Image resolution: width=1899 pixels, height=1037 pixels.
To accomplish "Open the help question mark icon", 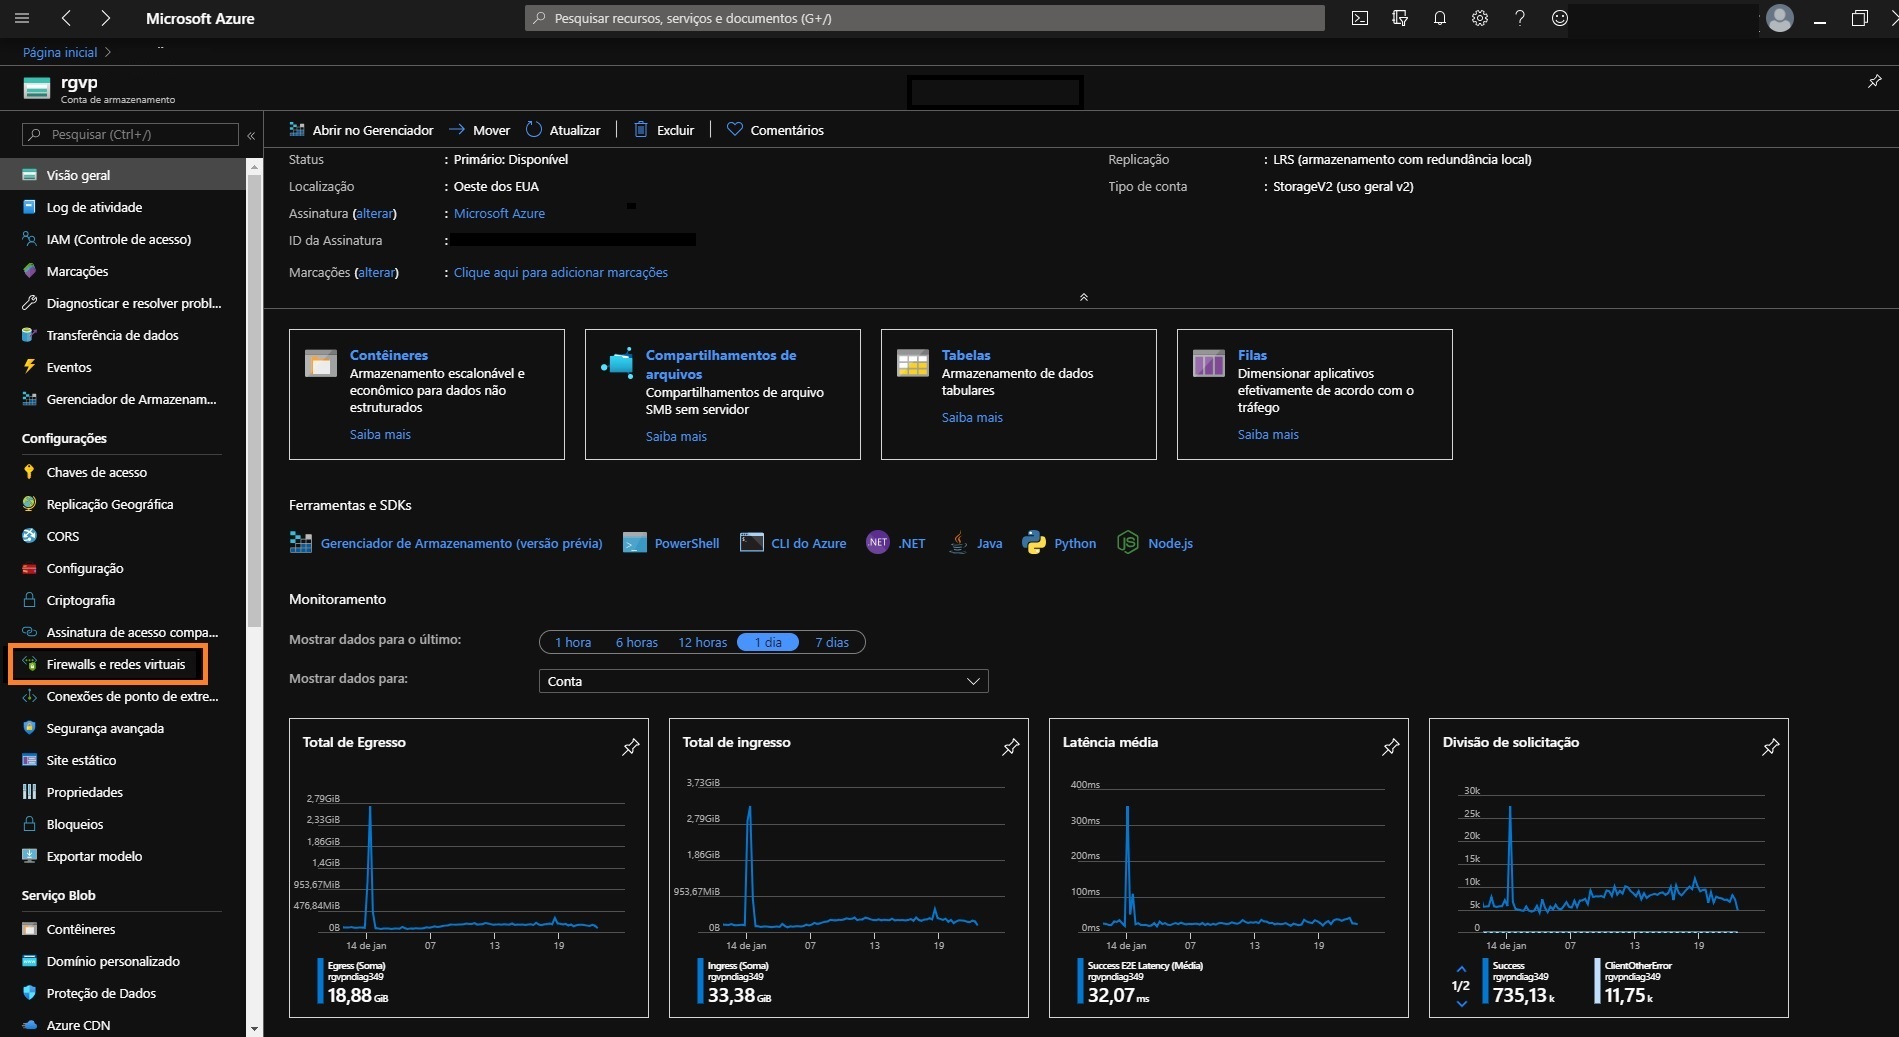I will (x=1520, y=18).
